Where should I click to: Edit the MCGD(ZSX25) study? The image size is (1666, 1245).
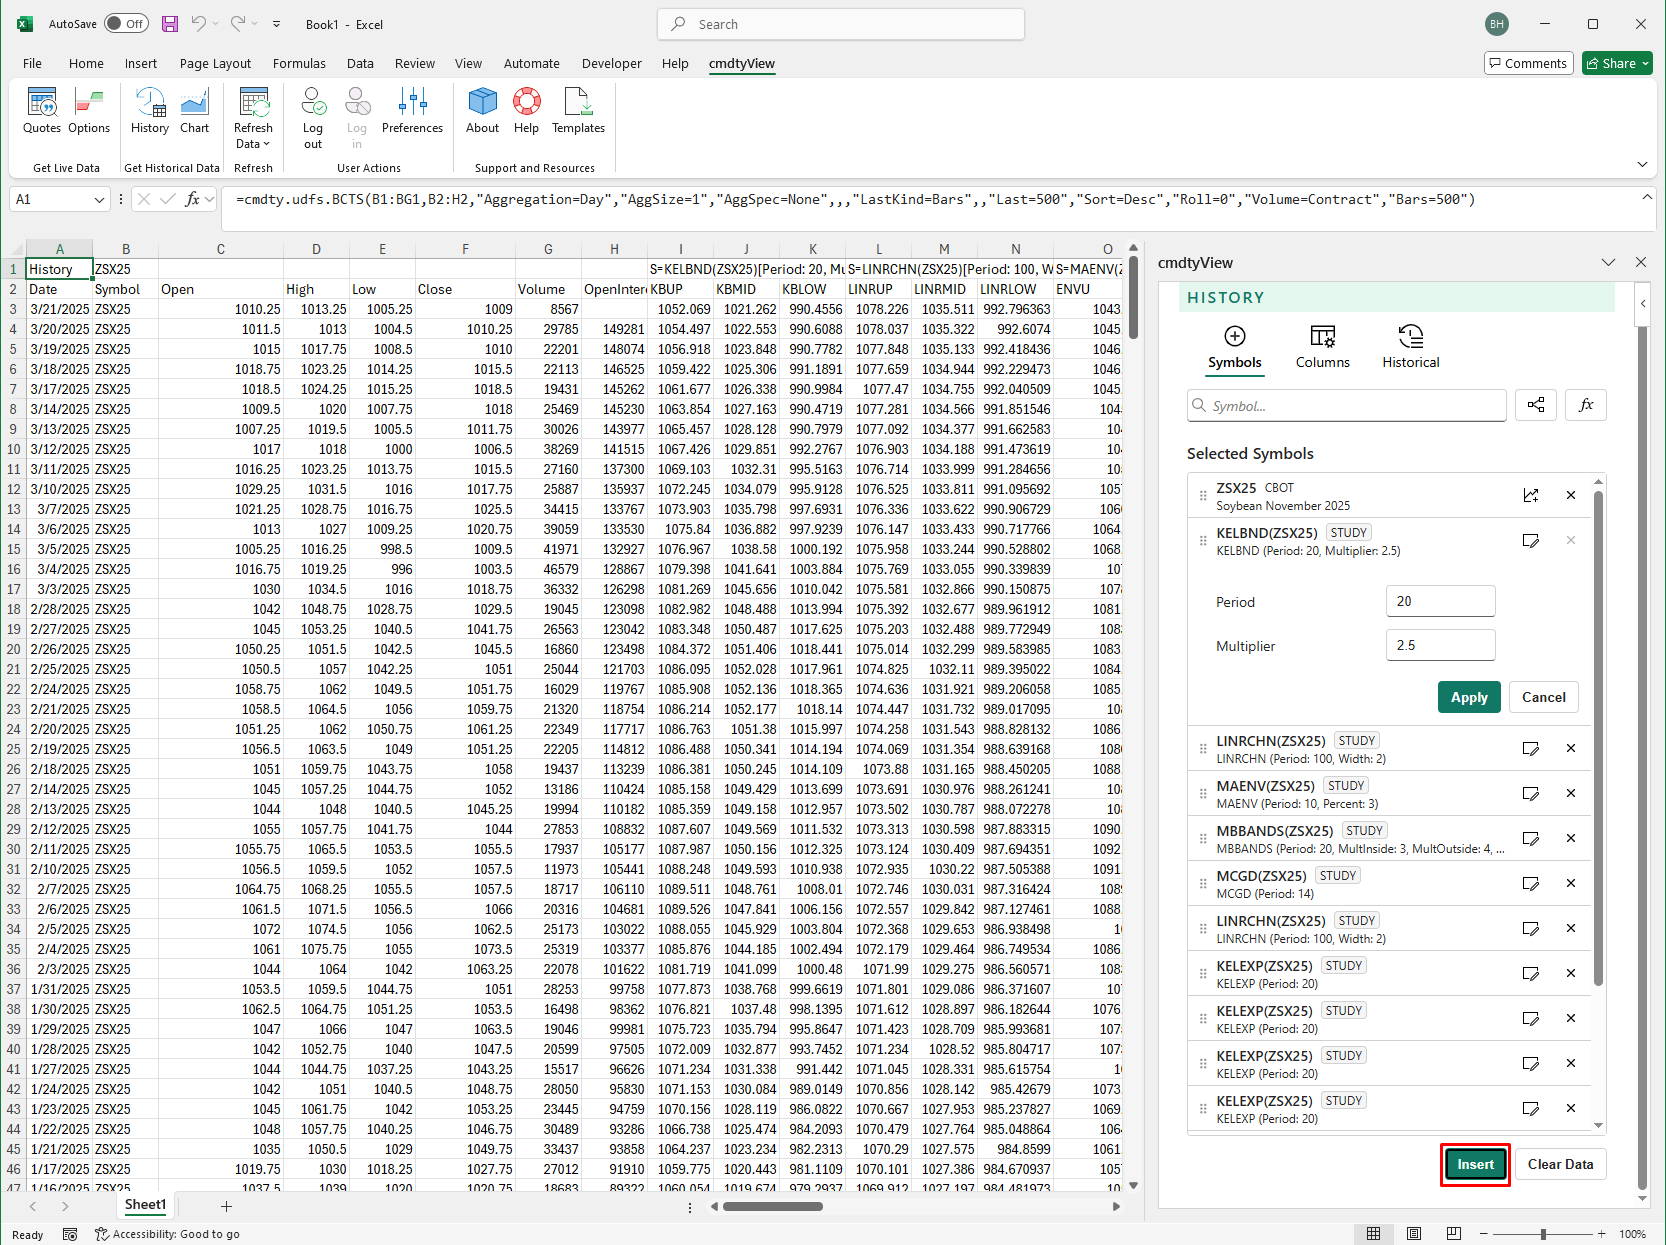coord(1531,883)
